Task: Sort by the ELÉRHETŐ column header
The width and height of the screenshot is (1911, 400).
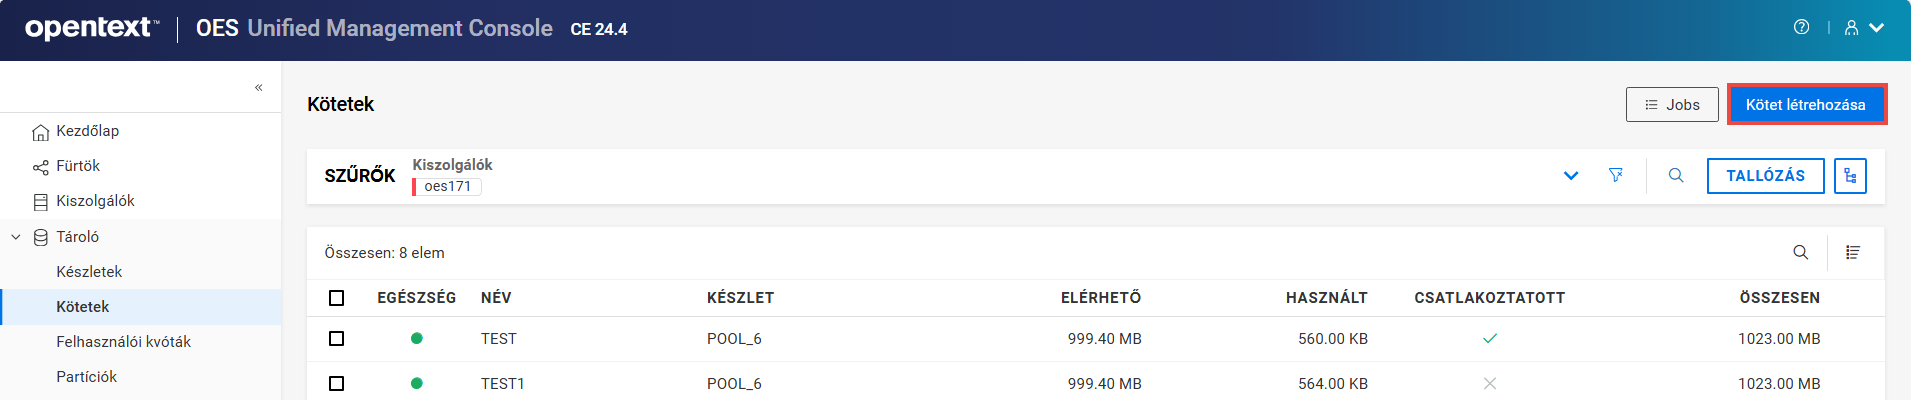Action: tap(1100, 298)
